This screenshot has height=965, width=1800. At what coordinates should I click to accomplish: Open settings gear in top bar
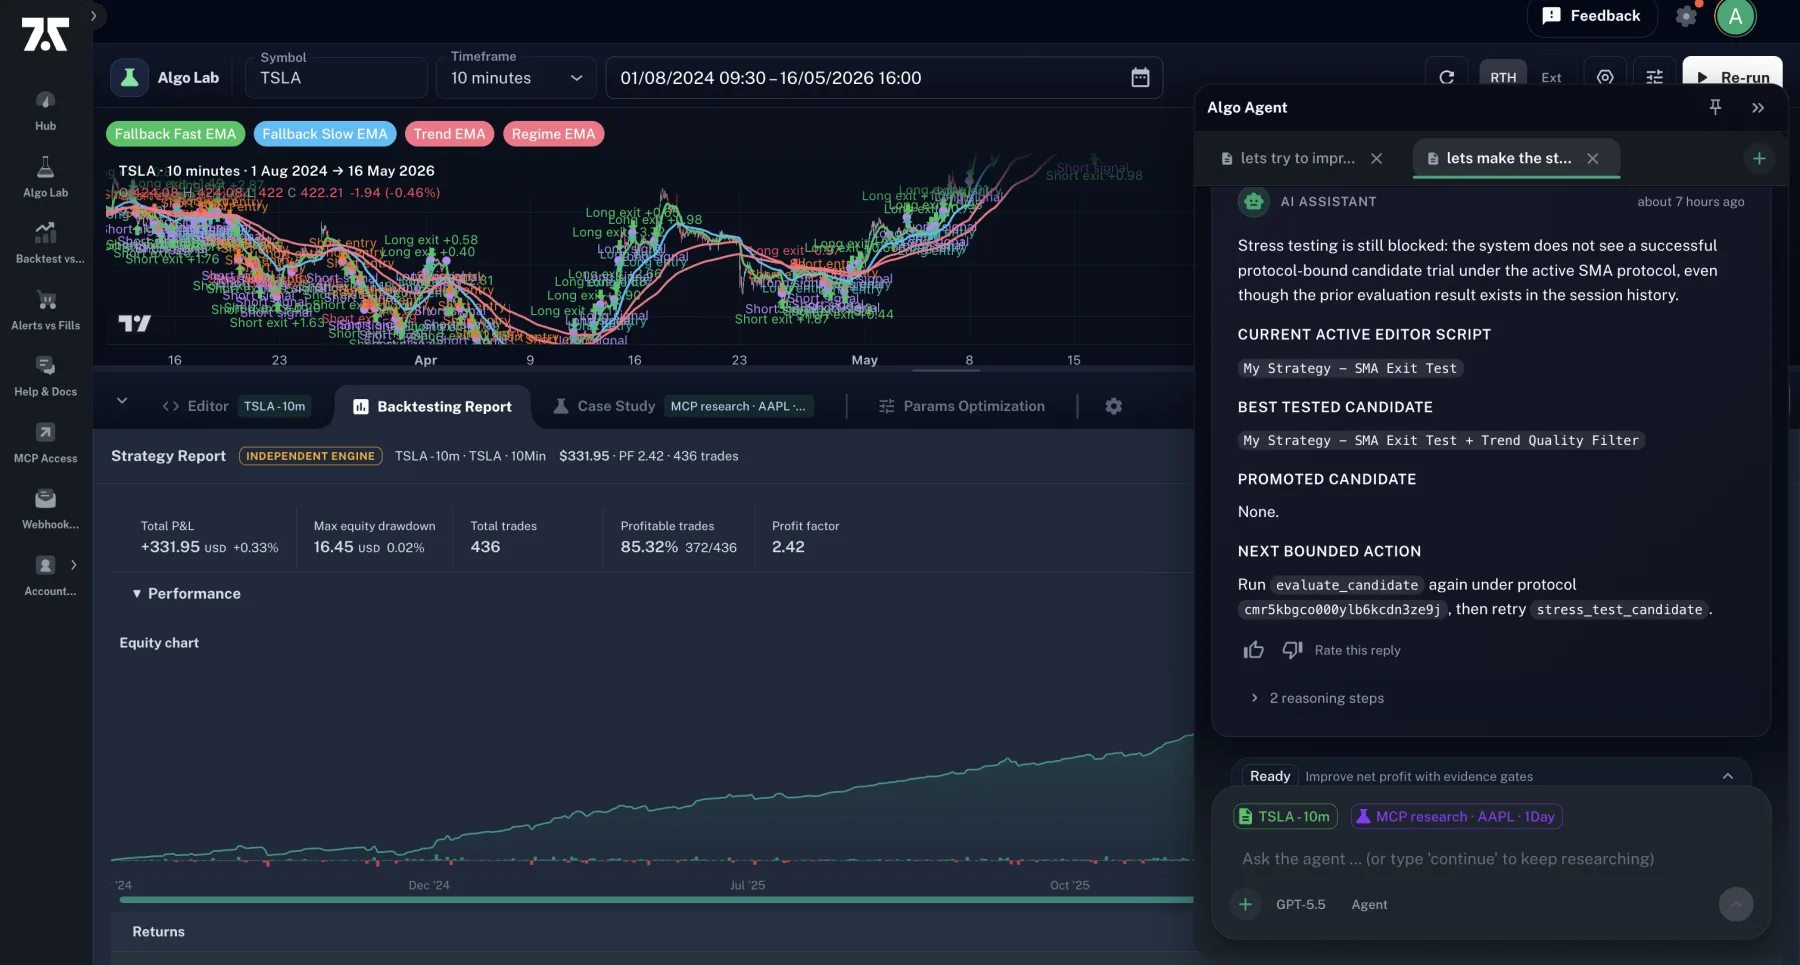click(1686, 16)
